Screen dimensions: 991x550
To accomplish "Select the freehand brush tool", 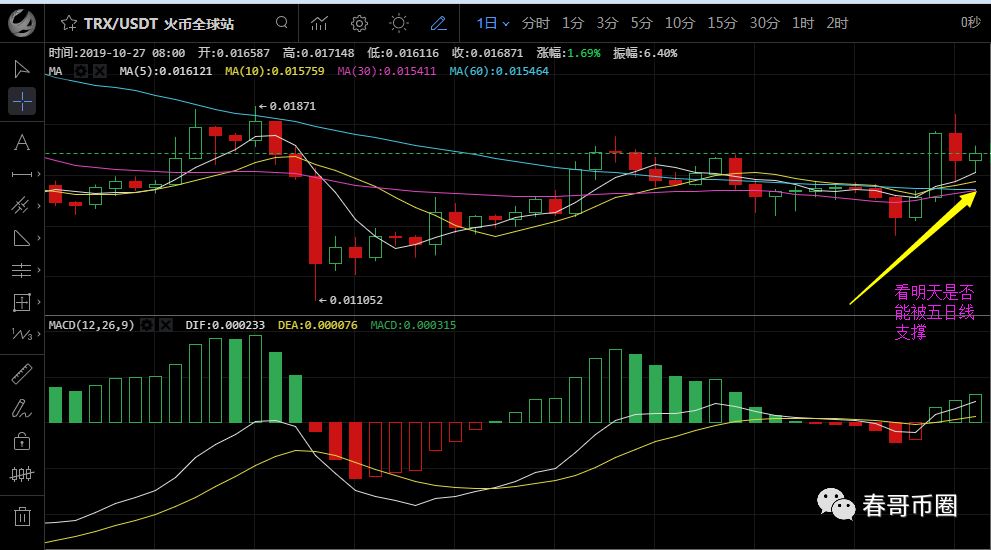I will 21,408.
